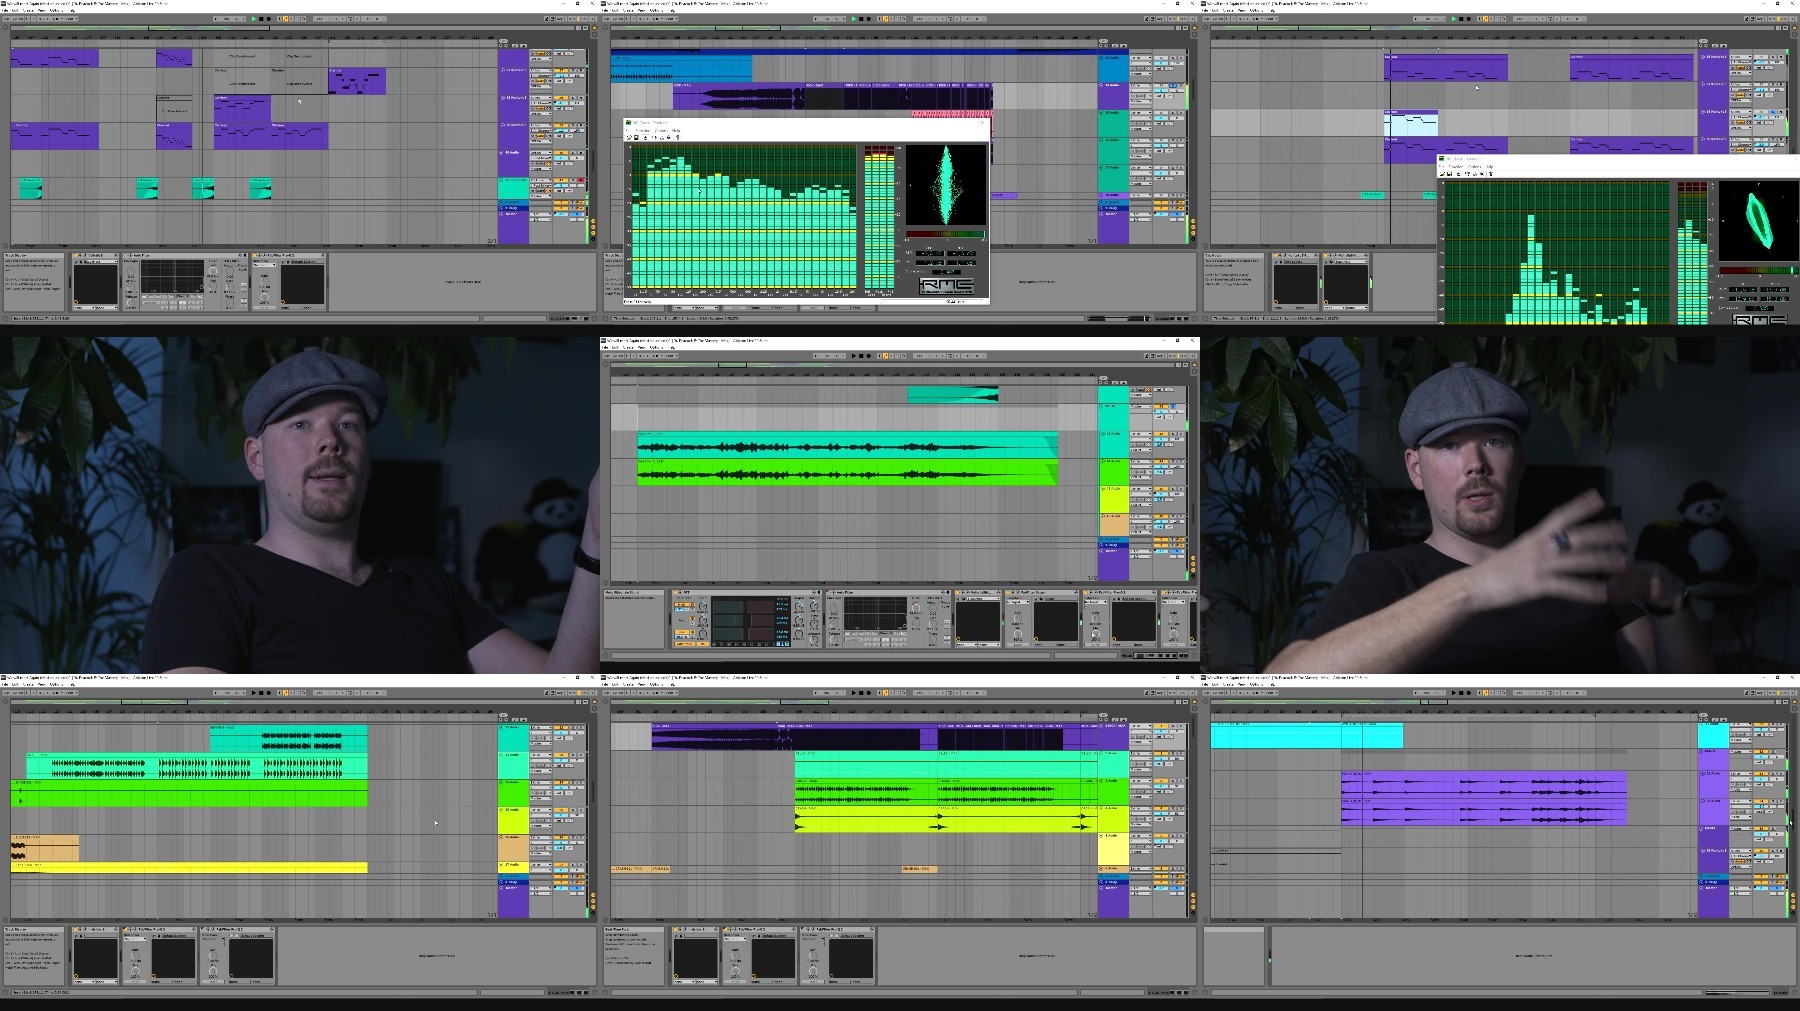
Task: Open Options menu of the top-middle RME analyzer
Action: [x=661, y=130]
